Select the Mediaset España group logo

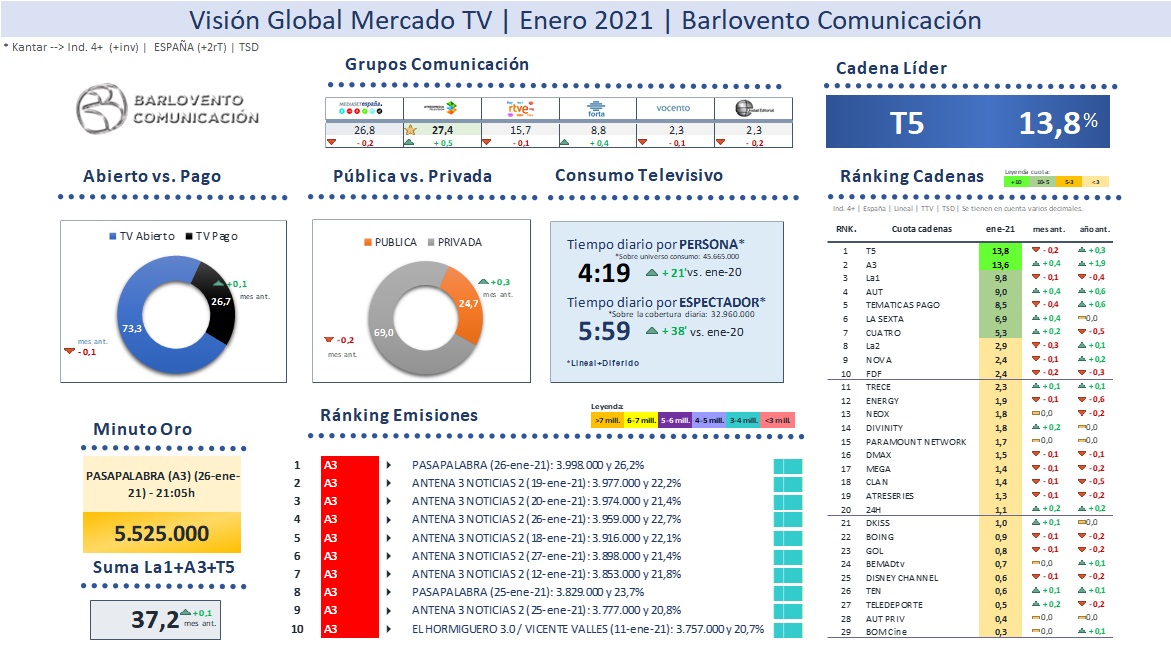click(361, 108)
